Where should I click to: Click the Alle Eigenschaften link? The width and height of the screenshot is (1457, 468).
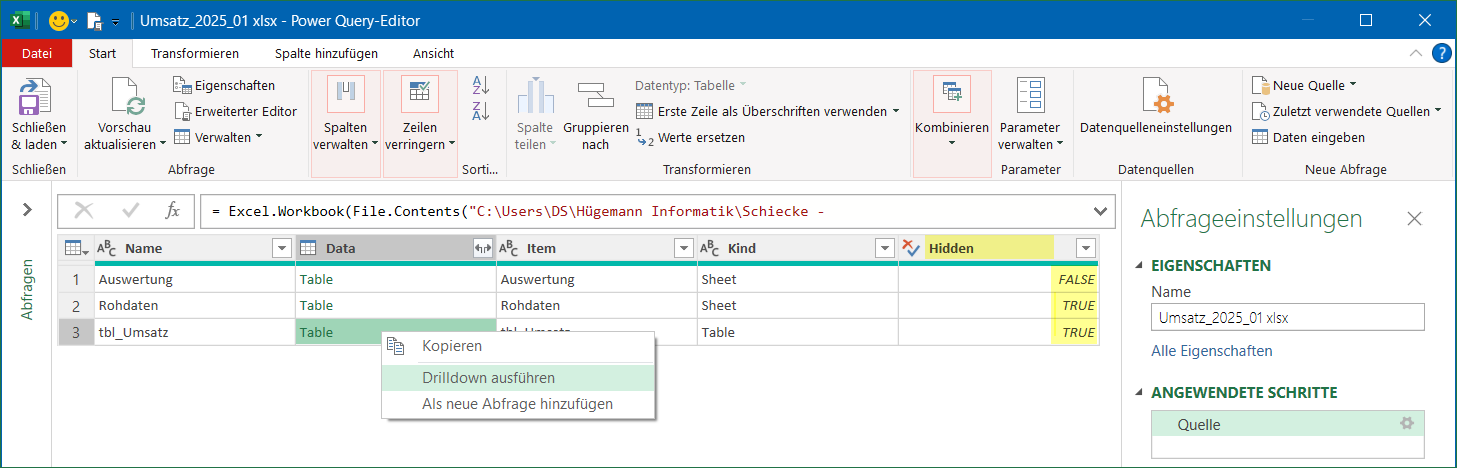click(x=1211, y=351)
